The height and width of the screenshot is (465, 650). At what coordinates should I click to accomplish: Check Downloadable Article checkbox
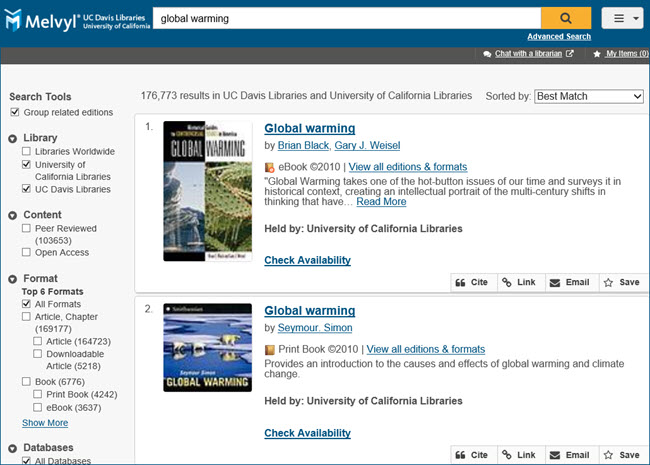click(x=37, y=354)
